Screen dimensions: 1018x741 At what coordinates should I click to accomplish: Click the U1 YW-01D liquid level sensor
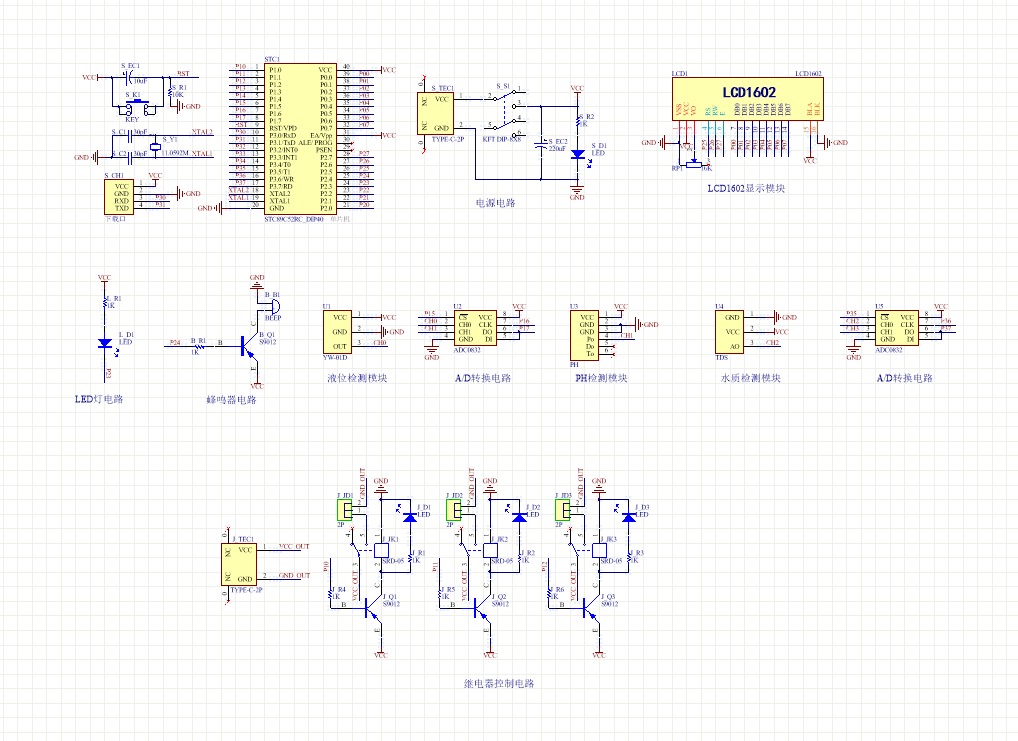point(336,329)
